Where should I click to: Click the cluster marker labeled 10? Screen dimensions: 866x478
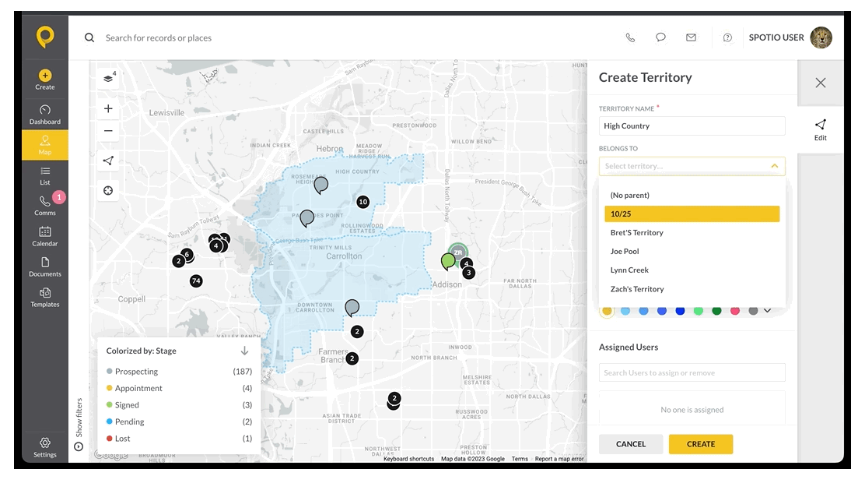click(363, 202)
